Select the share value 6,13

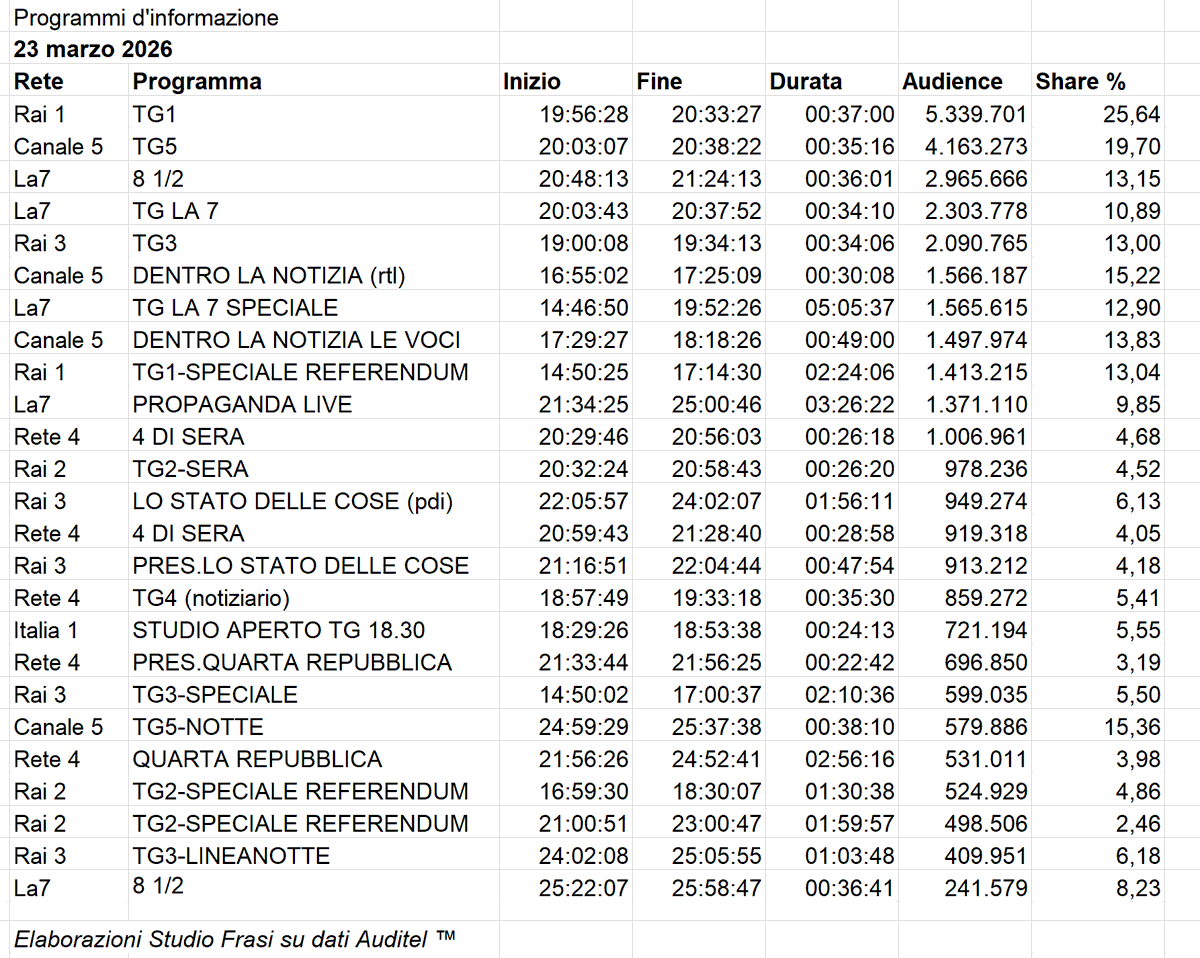pyautogui.click(x=1139, y=501)
